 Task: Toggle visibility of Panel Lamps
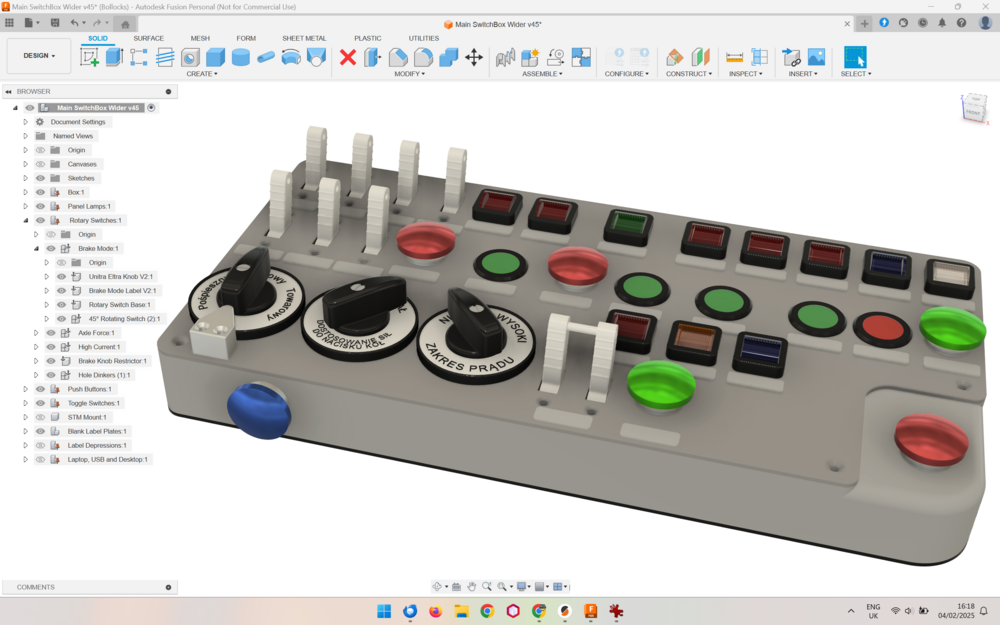41,206
